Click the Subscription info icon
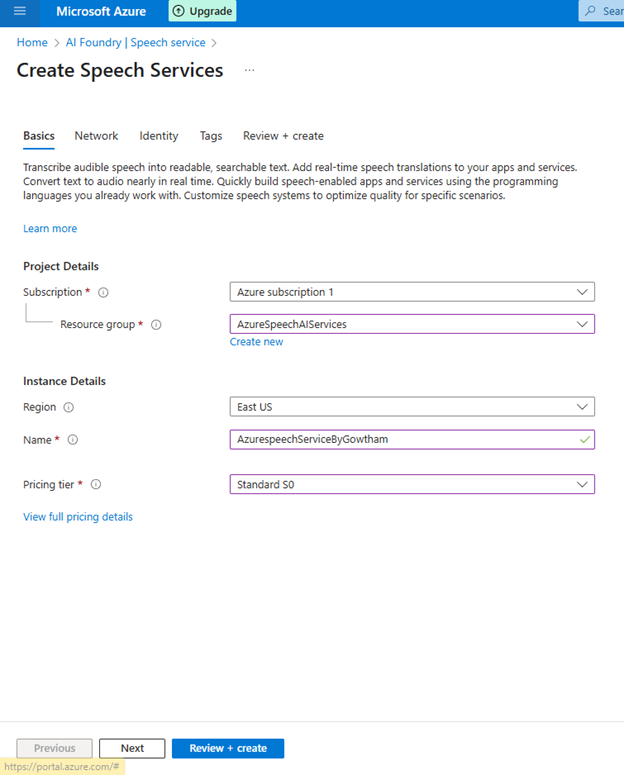Image resolution: width=624 pixels, height=775 pixels. [103, 293]
